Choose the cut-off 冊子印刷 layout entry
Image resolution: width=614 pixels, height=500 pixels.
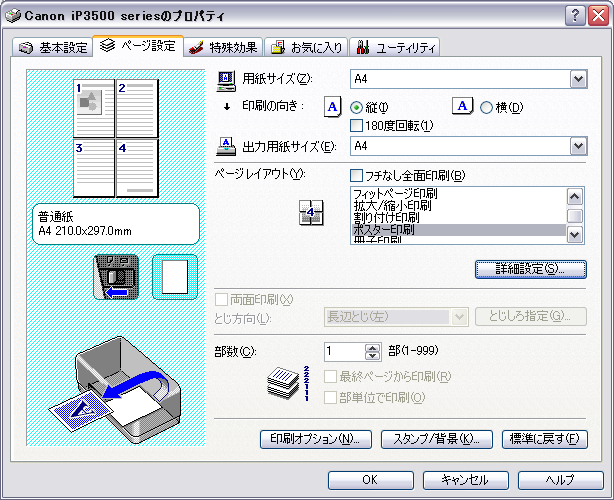click(459, 240)
